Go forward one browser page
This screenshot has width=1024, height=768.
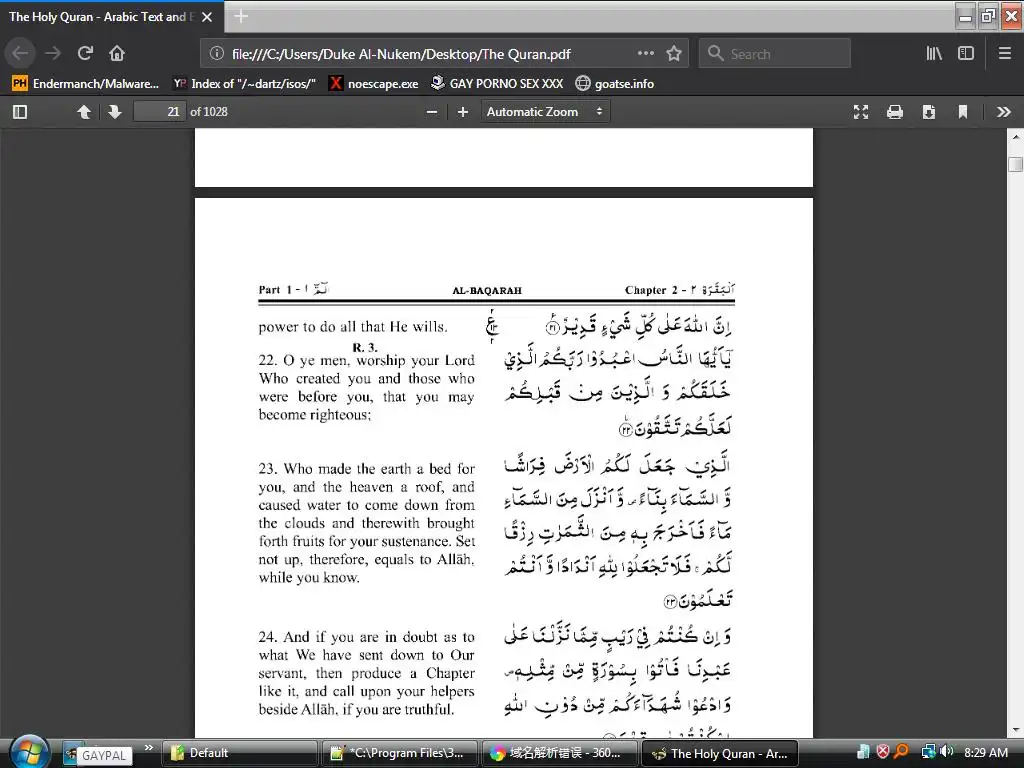pos(53,53)
